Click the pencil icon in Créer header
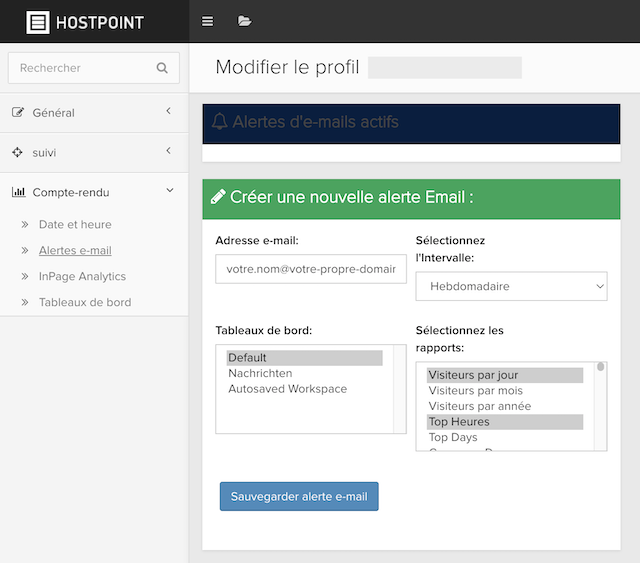Screen dimensions: 640x563 [218, 197]
